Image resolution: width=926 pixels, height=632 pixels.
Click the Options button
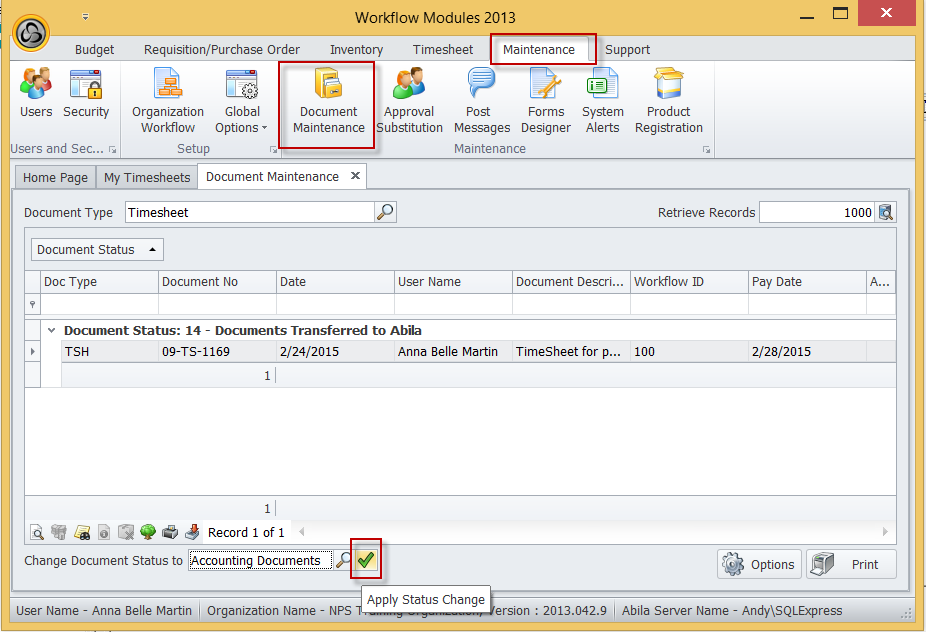[760, 564]
